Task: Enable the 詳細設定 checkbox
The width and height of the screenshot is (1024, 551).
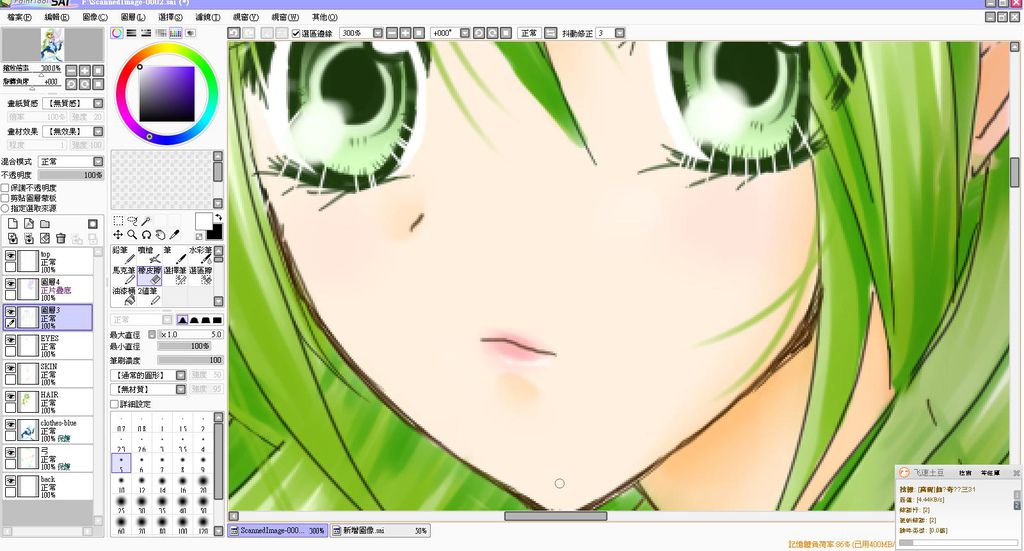Action: pos(114,404)
